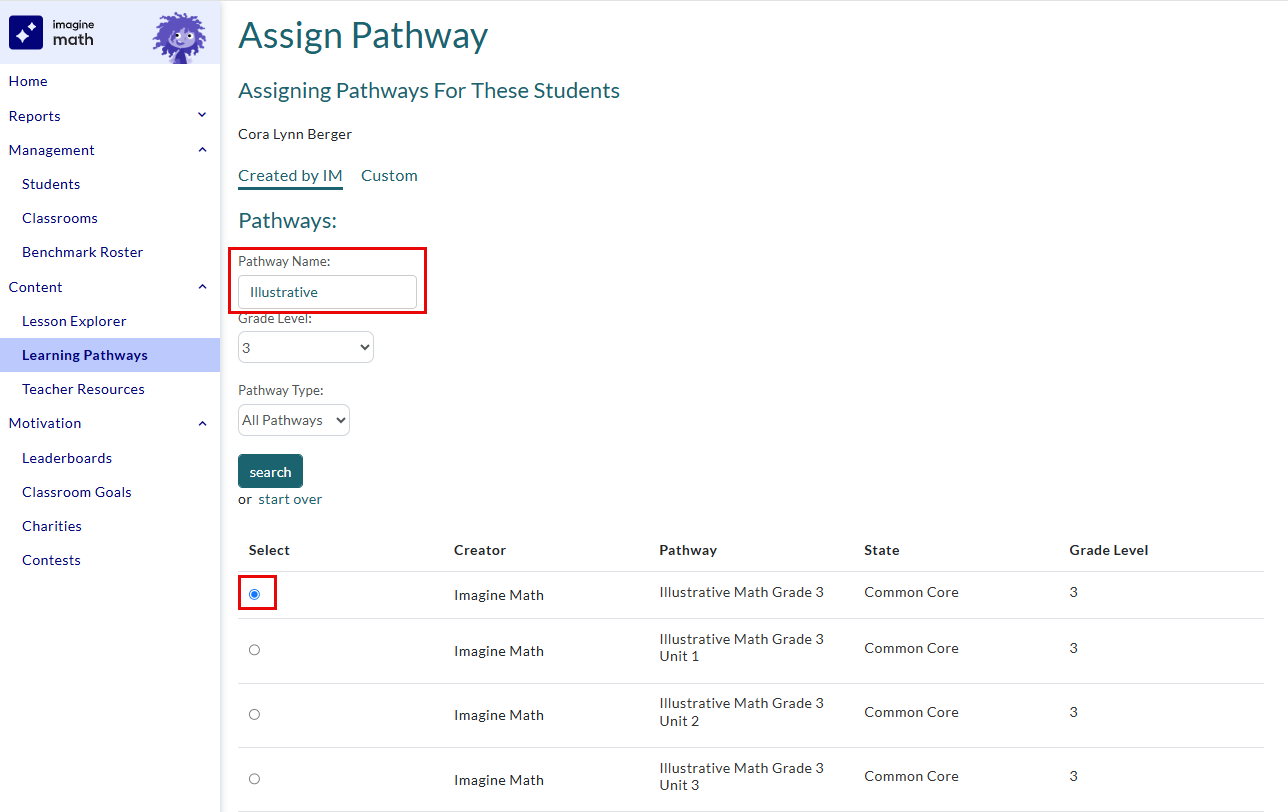Select the Illustrative Math Grade 3 radio button
Image resolution: width=1288 pixels, height=812 pixels.
(254, 594)
